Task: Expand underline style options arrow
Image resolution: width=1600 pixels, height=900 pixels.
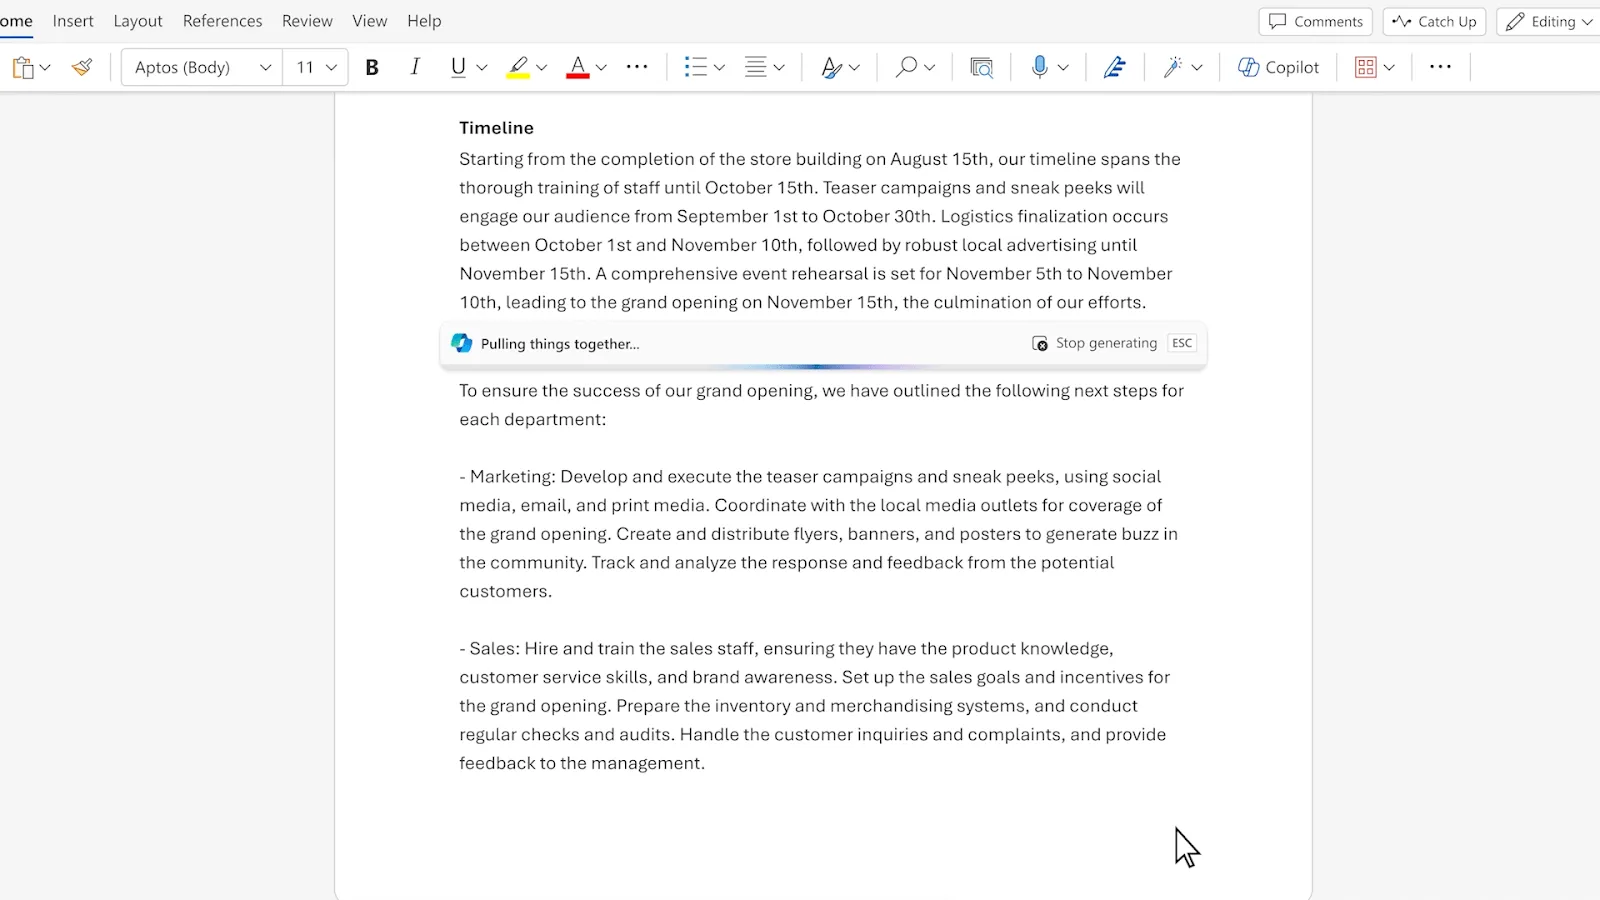Action: tap(482, 67)
